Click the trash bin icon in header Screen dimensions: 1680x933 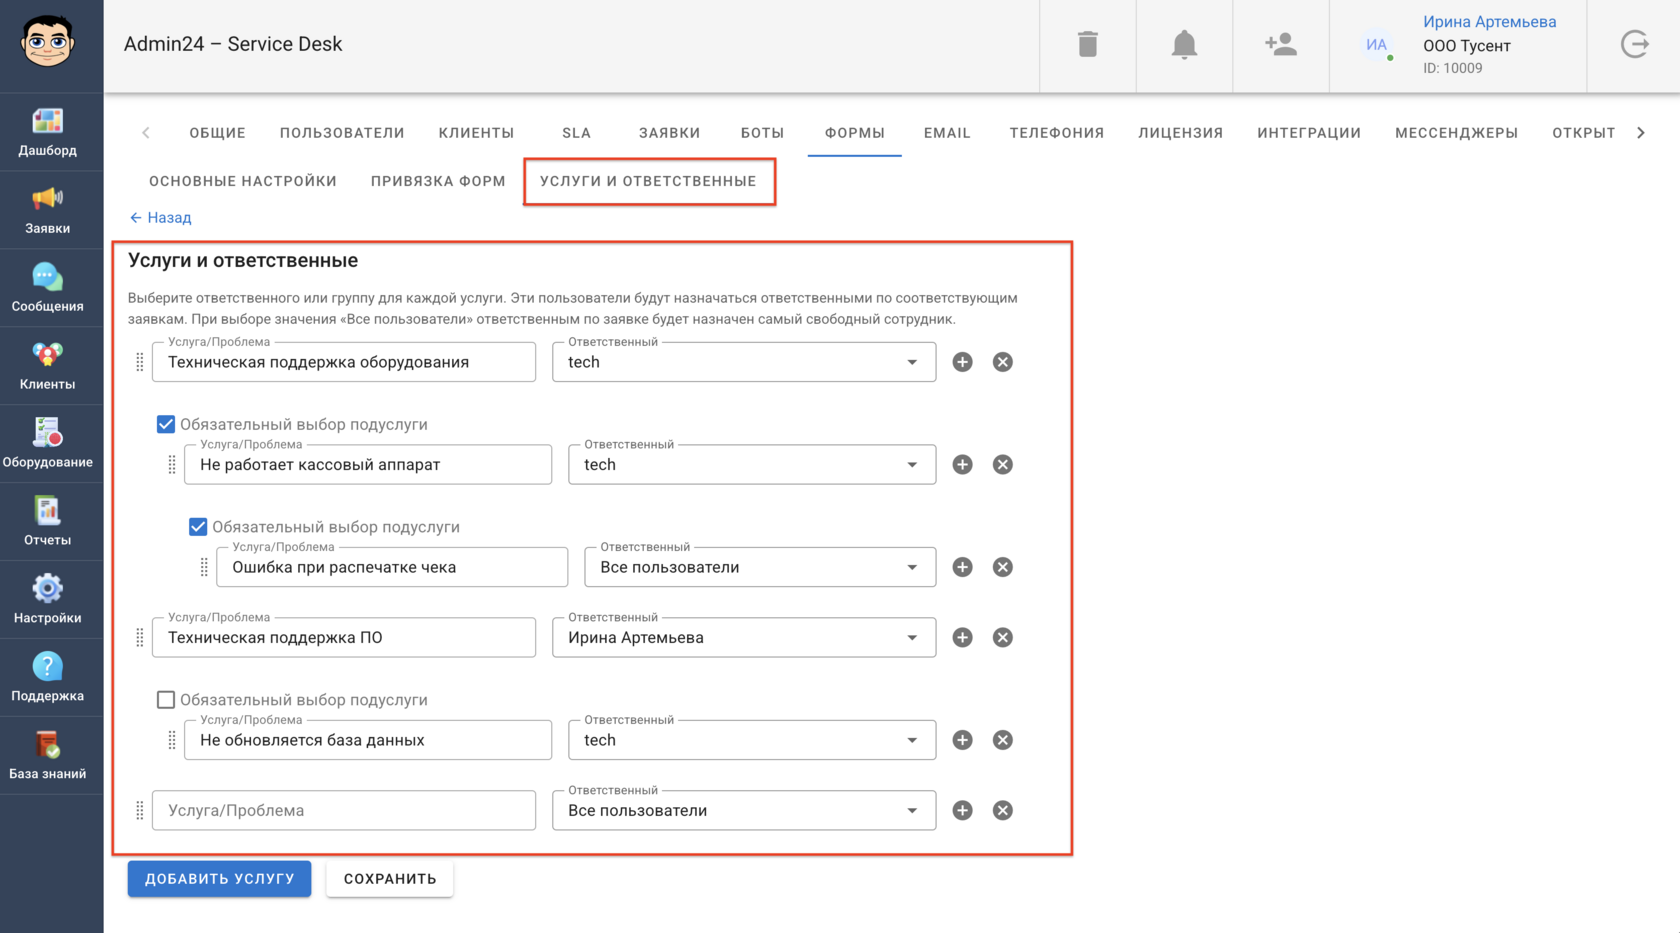tap(1088, 45)
